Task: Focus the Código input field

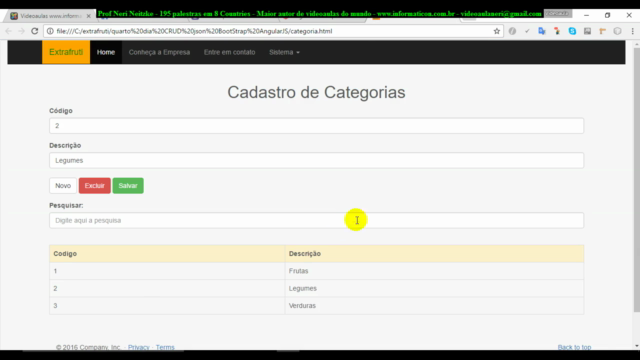Action: pos(316,126)
